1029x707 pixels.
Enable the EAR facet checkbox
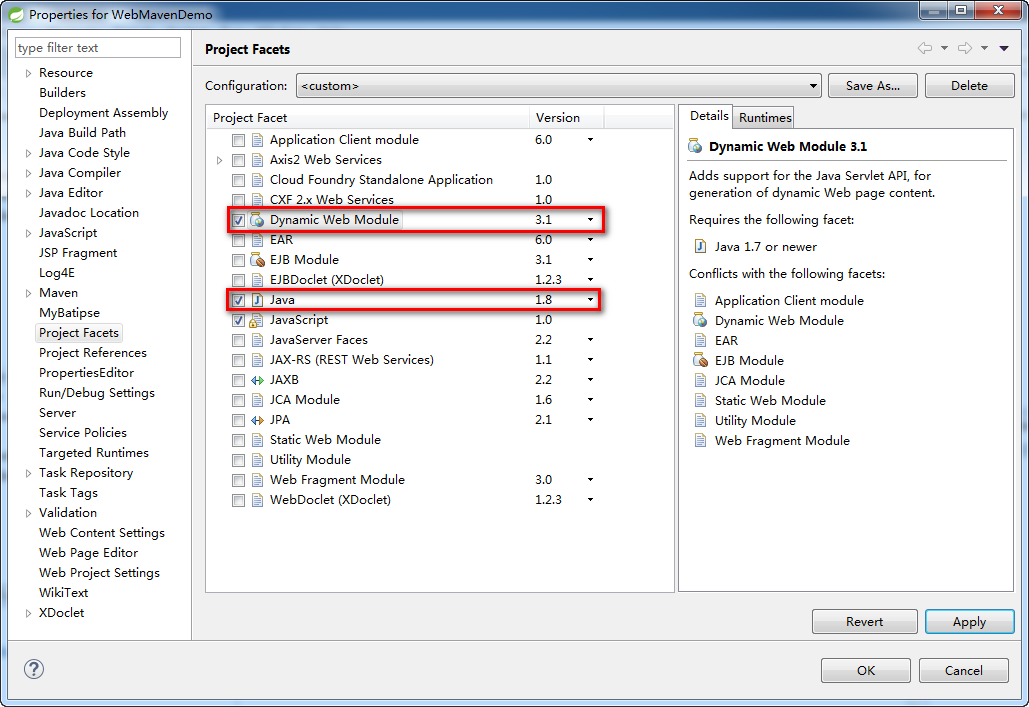click(x=238, y=240)
